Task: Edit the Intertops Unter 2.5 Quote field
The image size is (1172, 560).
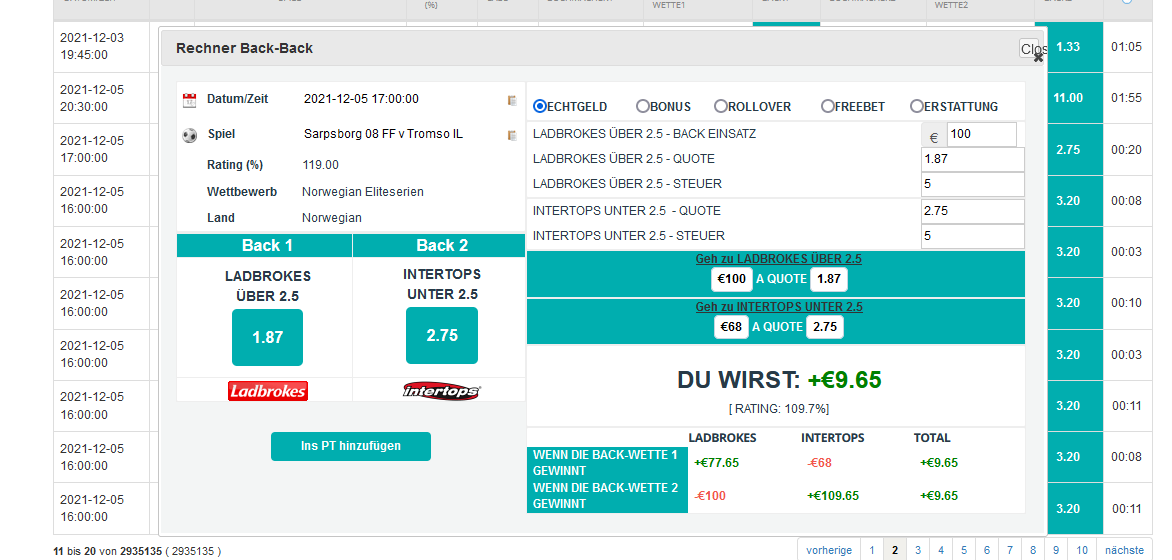Action: coord(972,211)
